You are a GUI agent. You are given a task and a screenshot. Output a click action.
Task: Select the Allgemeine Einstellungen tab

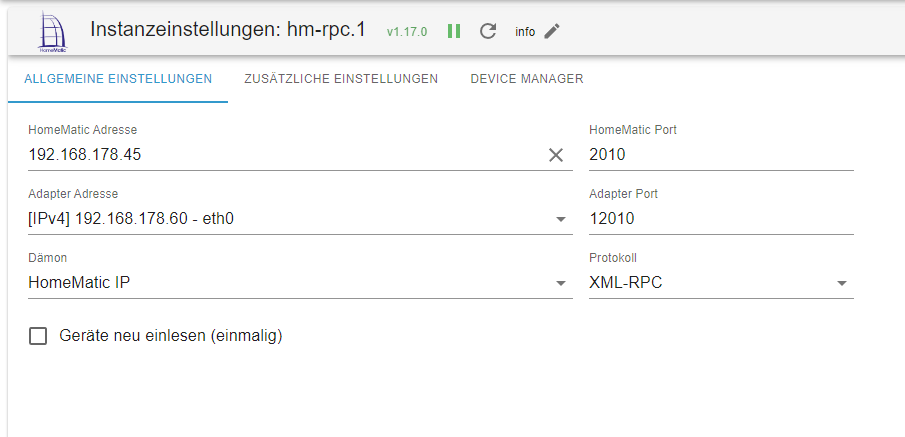(x=118, y=79)
